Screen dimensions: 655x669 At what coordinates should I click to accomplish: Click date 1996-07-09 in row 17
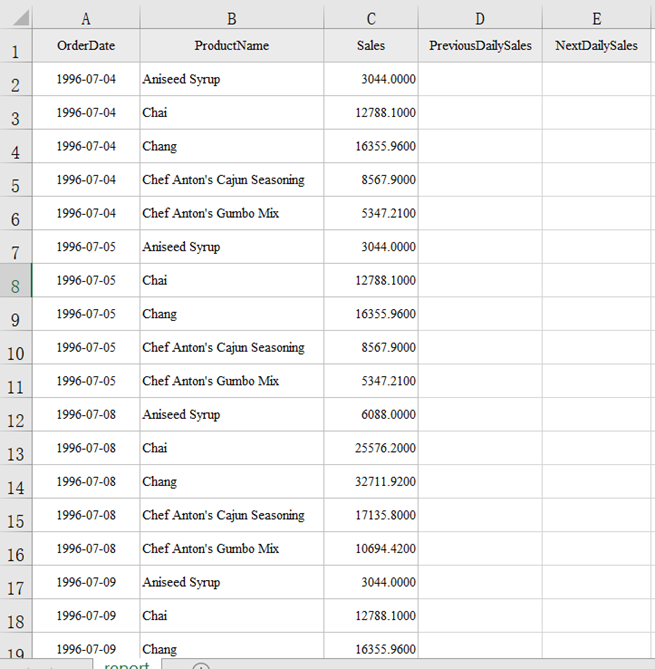86,582
